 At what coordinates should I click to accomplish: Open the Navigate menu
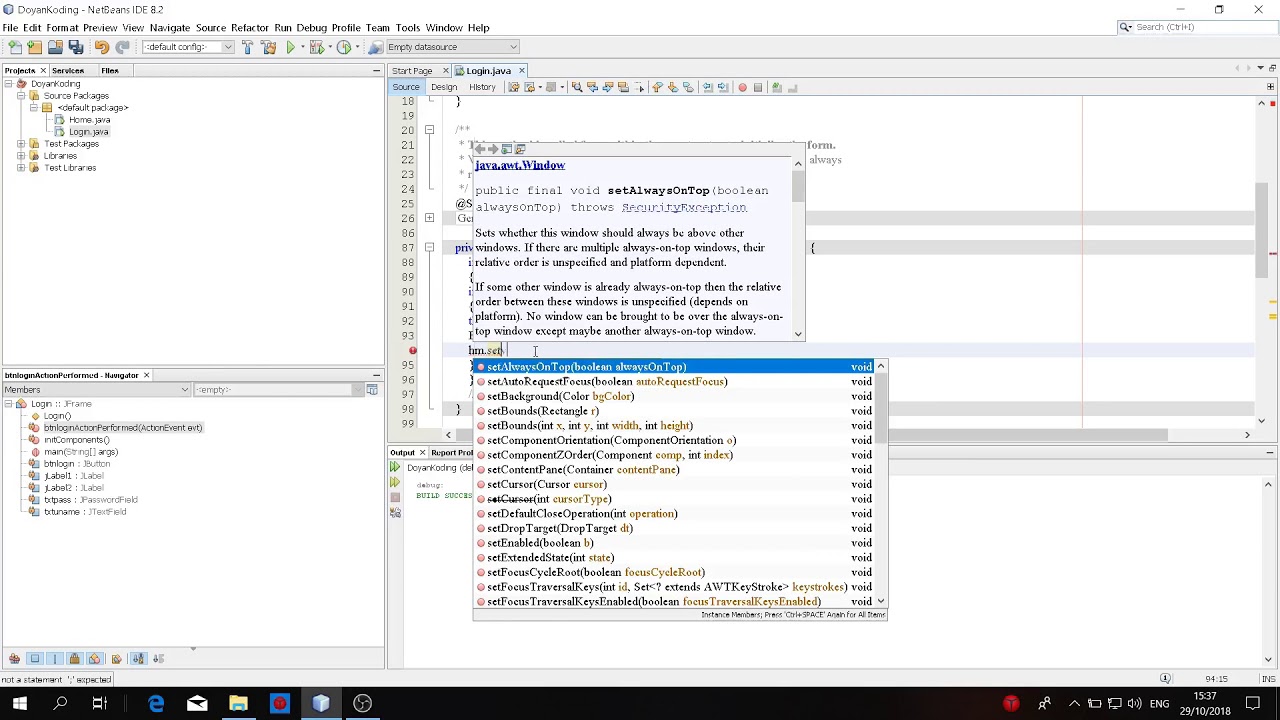pos(169,28)
